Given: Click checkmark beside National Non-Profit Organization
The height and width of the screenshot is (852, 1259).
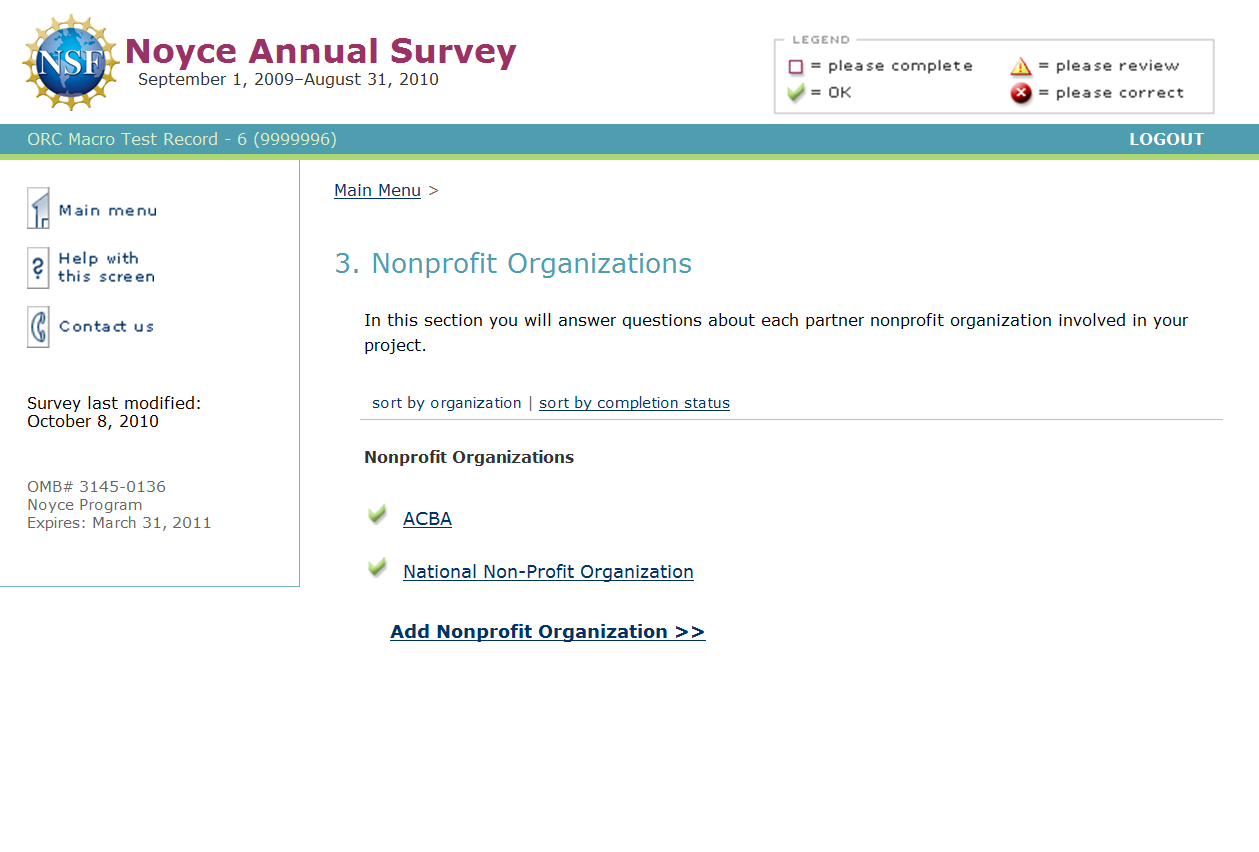Looking at the screenshot, I should 377,568.
